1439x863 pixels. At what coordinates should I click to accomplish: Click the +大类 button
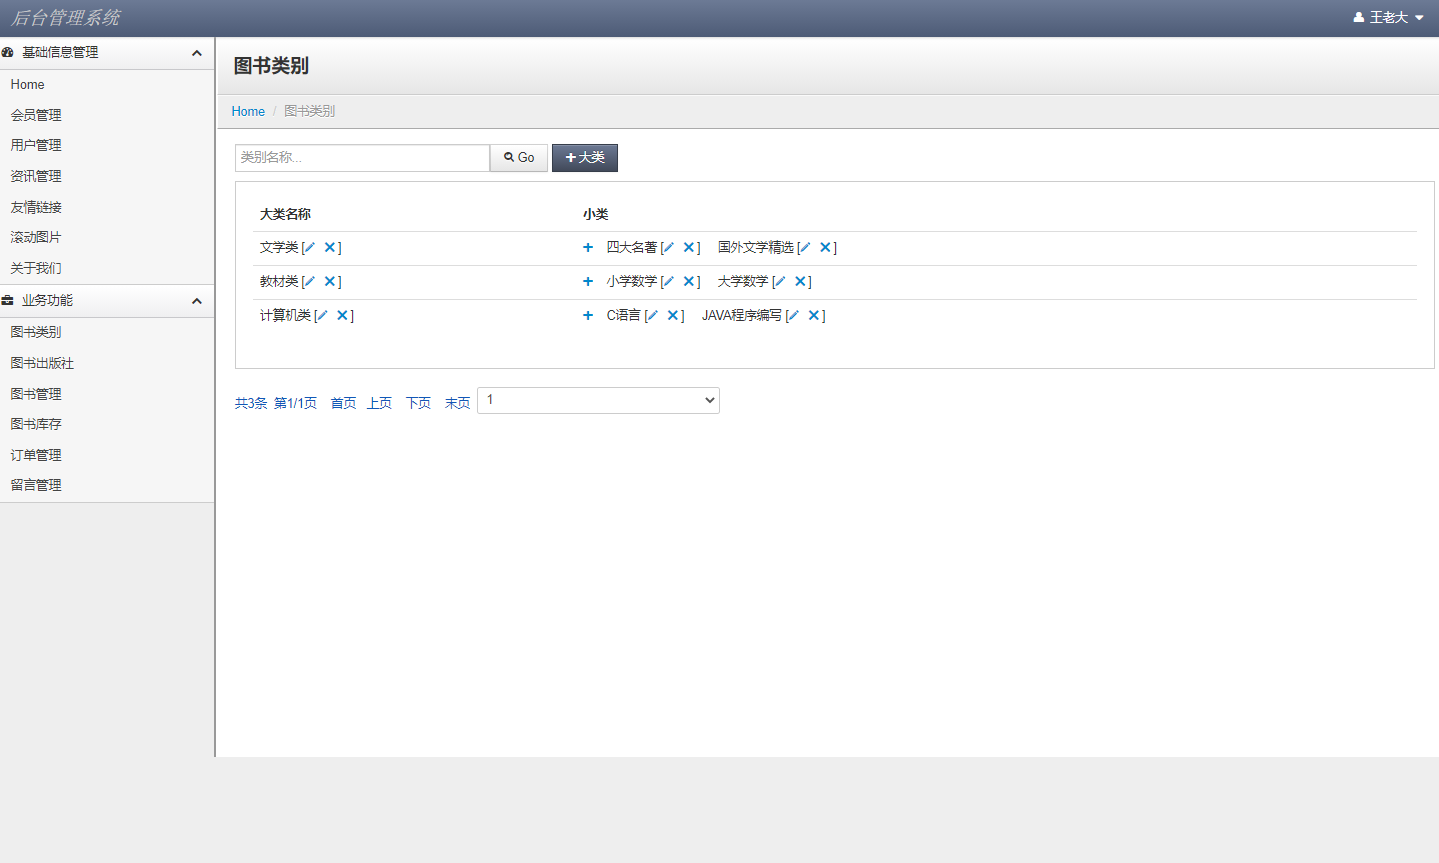[584, 157]
